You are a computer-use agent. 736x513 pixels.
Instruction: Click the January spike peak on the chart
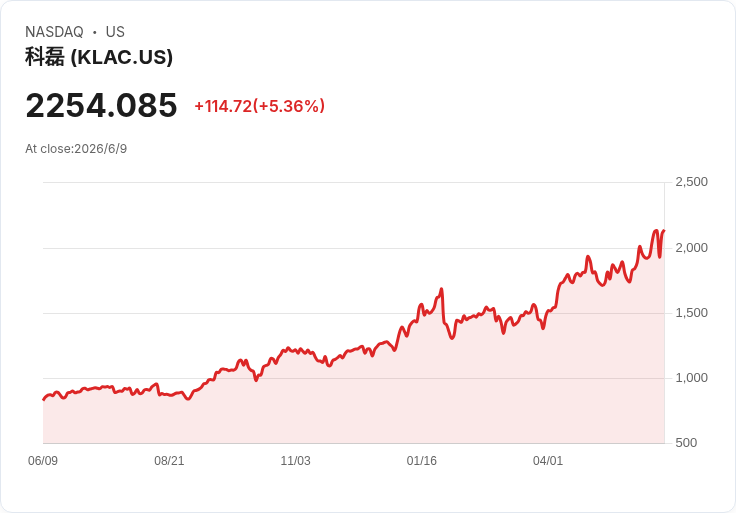[x=441, y=289]
